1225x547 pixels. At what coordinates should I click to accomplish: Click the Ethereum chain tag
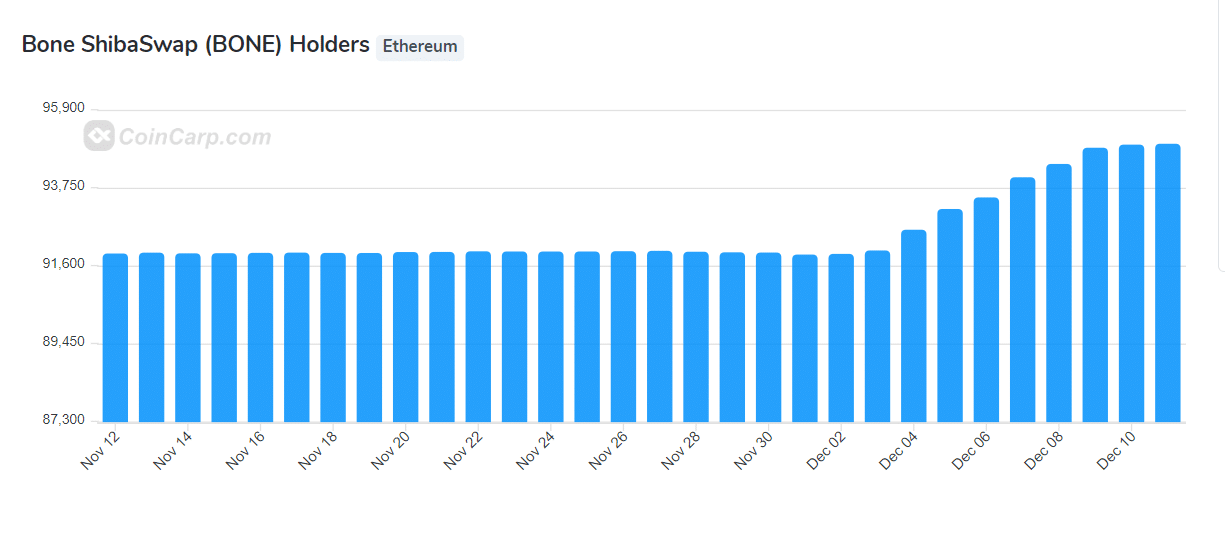pyautogui.click(x=420, y=46)
